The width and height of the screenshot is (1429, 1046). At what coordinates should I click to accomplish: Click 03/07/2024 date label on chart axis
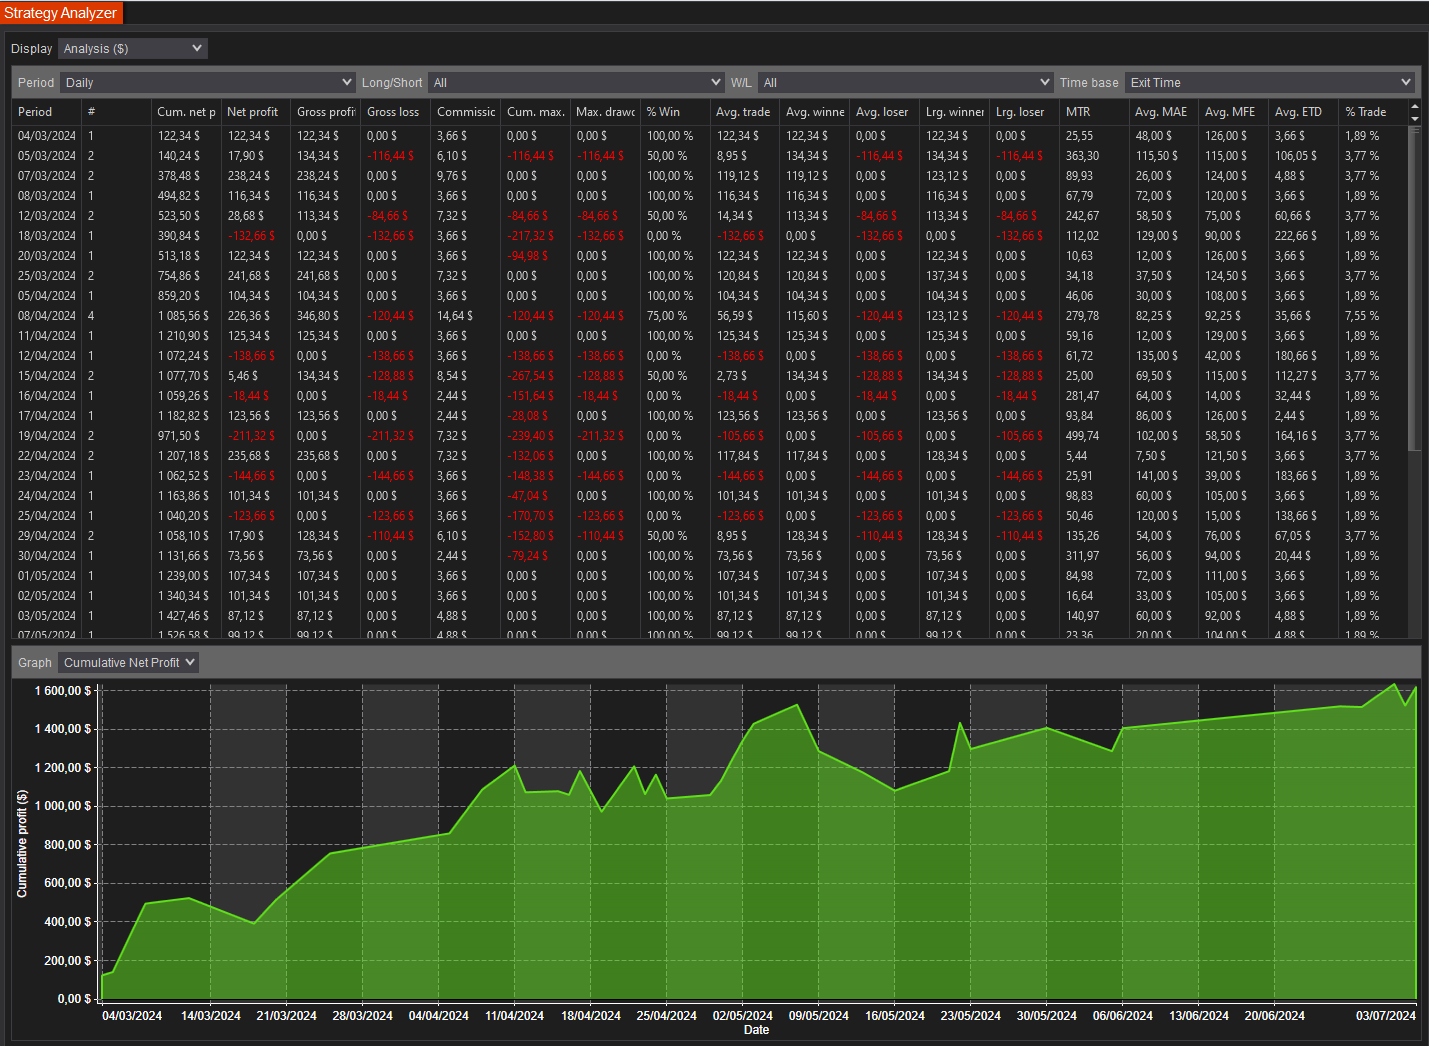[x=1386, y=1016]
